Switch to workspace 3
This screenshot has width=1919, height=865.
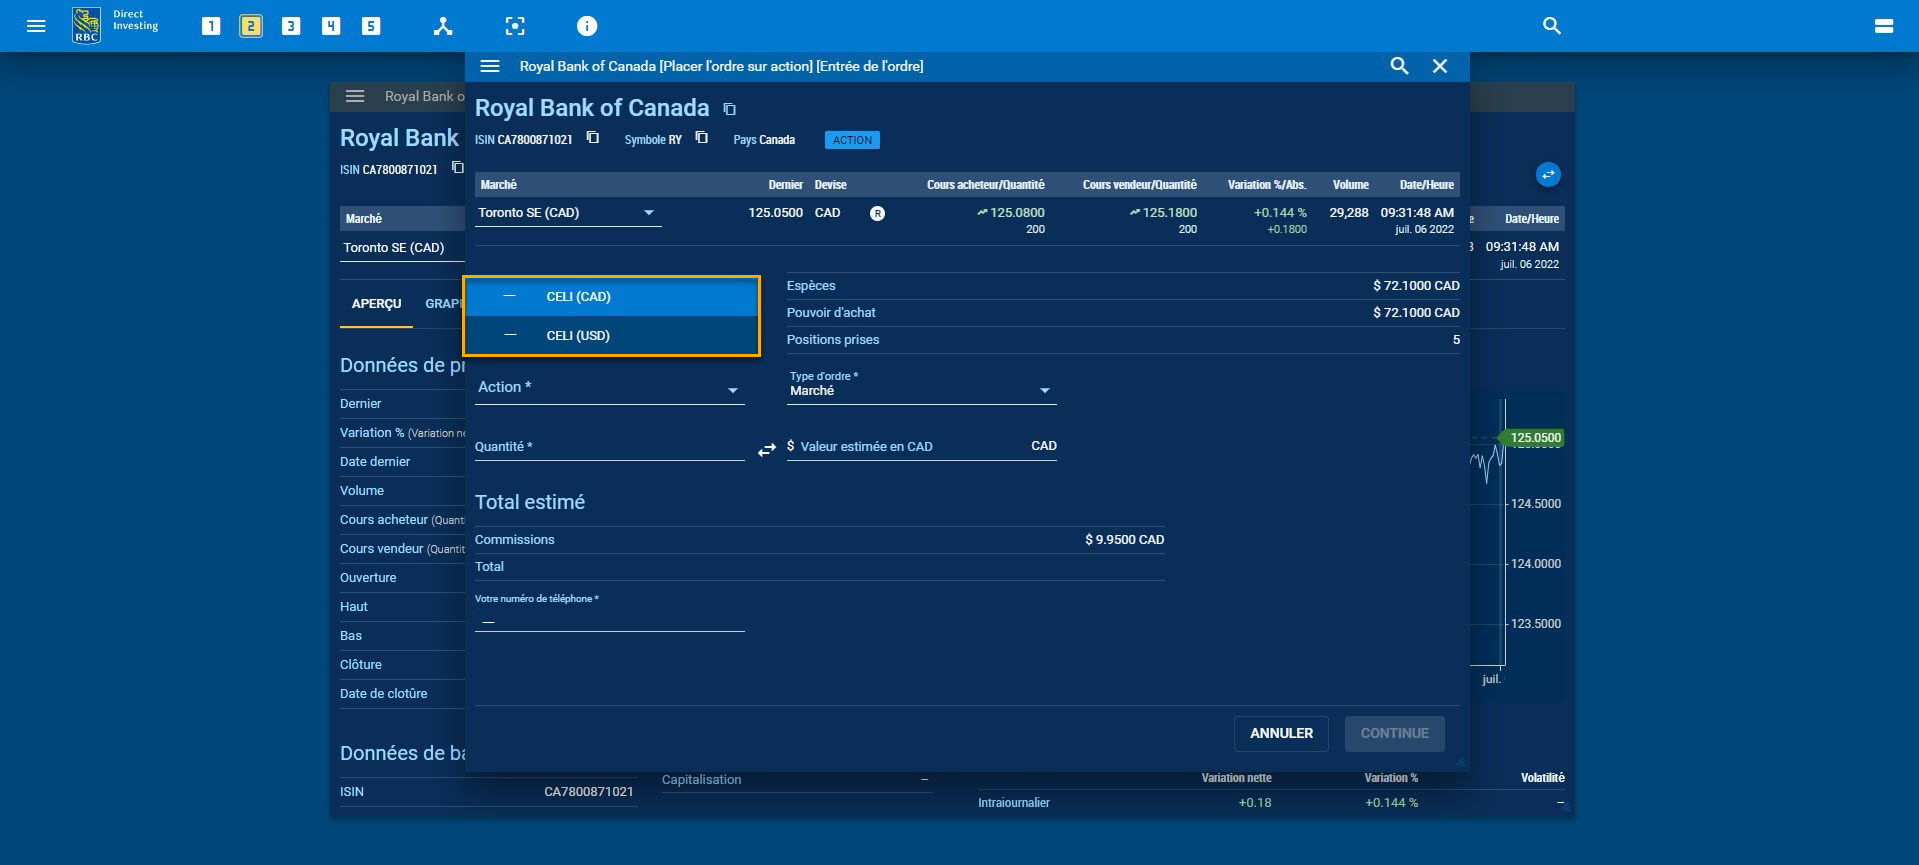(291, 26)
